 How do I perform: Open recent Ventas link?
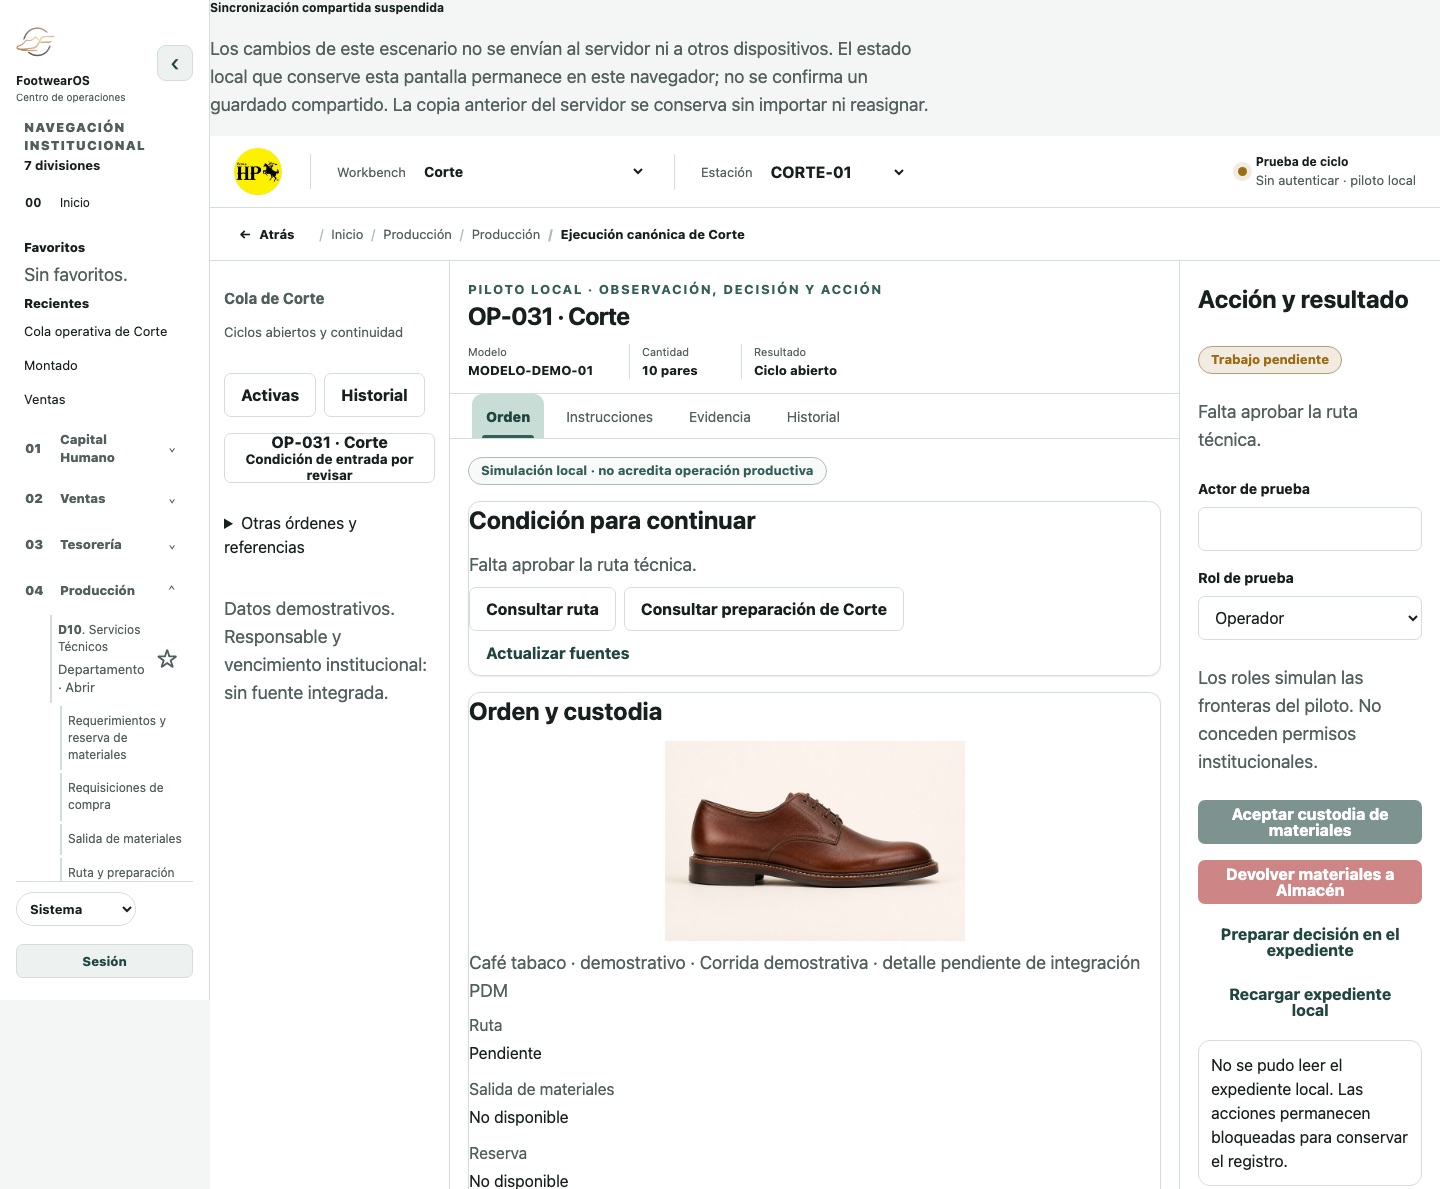pyautogui.click(x=45, y=399)
